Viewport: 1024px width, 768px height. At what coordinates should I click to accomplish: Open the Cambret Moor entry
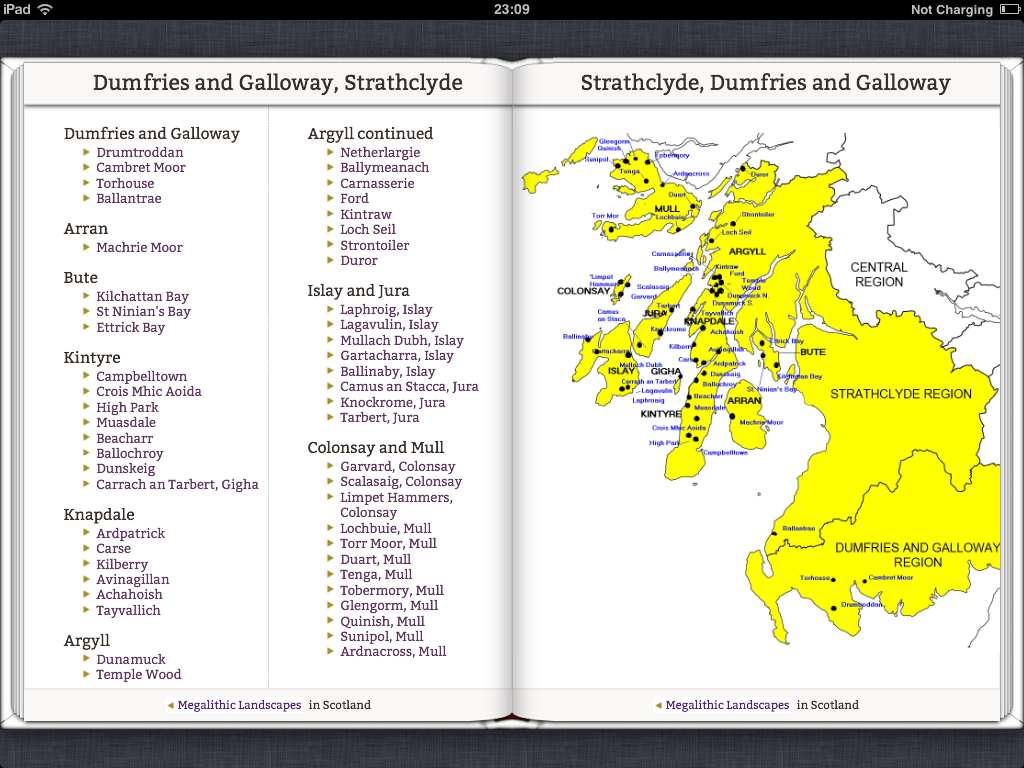pos(140,168)
